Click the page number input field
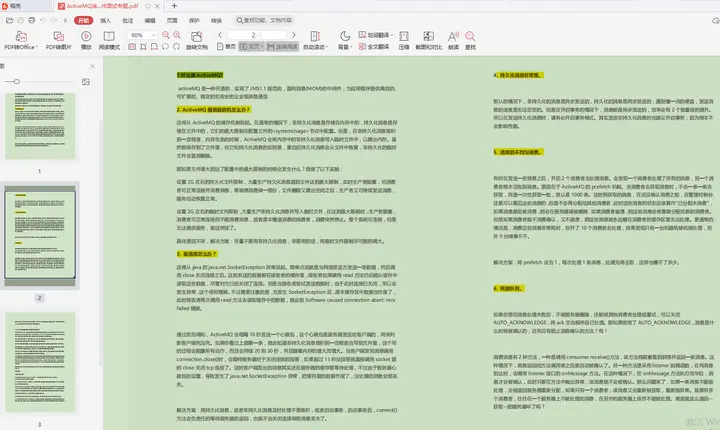Screen dimensions: 720x430 point(257,35)
